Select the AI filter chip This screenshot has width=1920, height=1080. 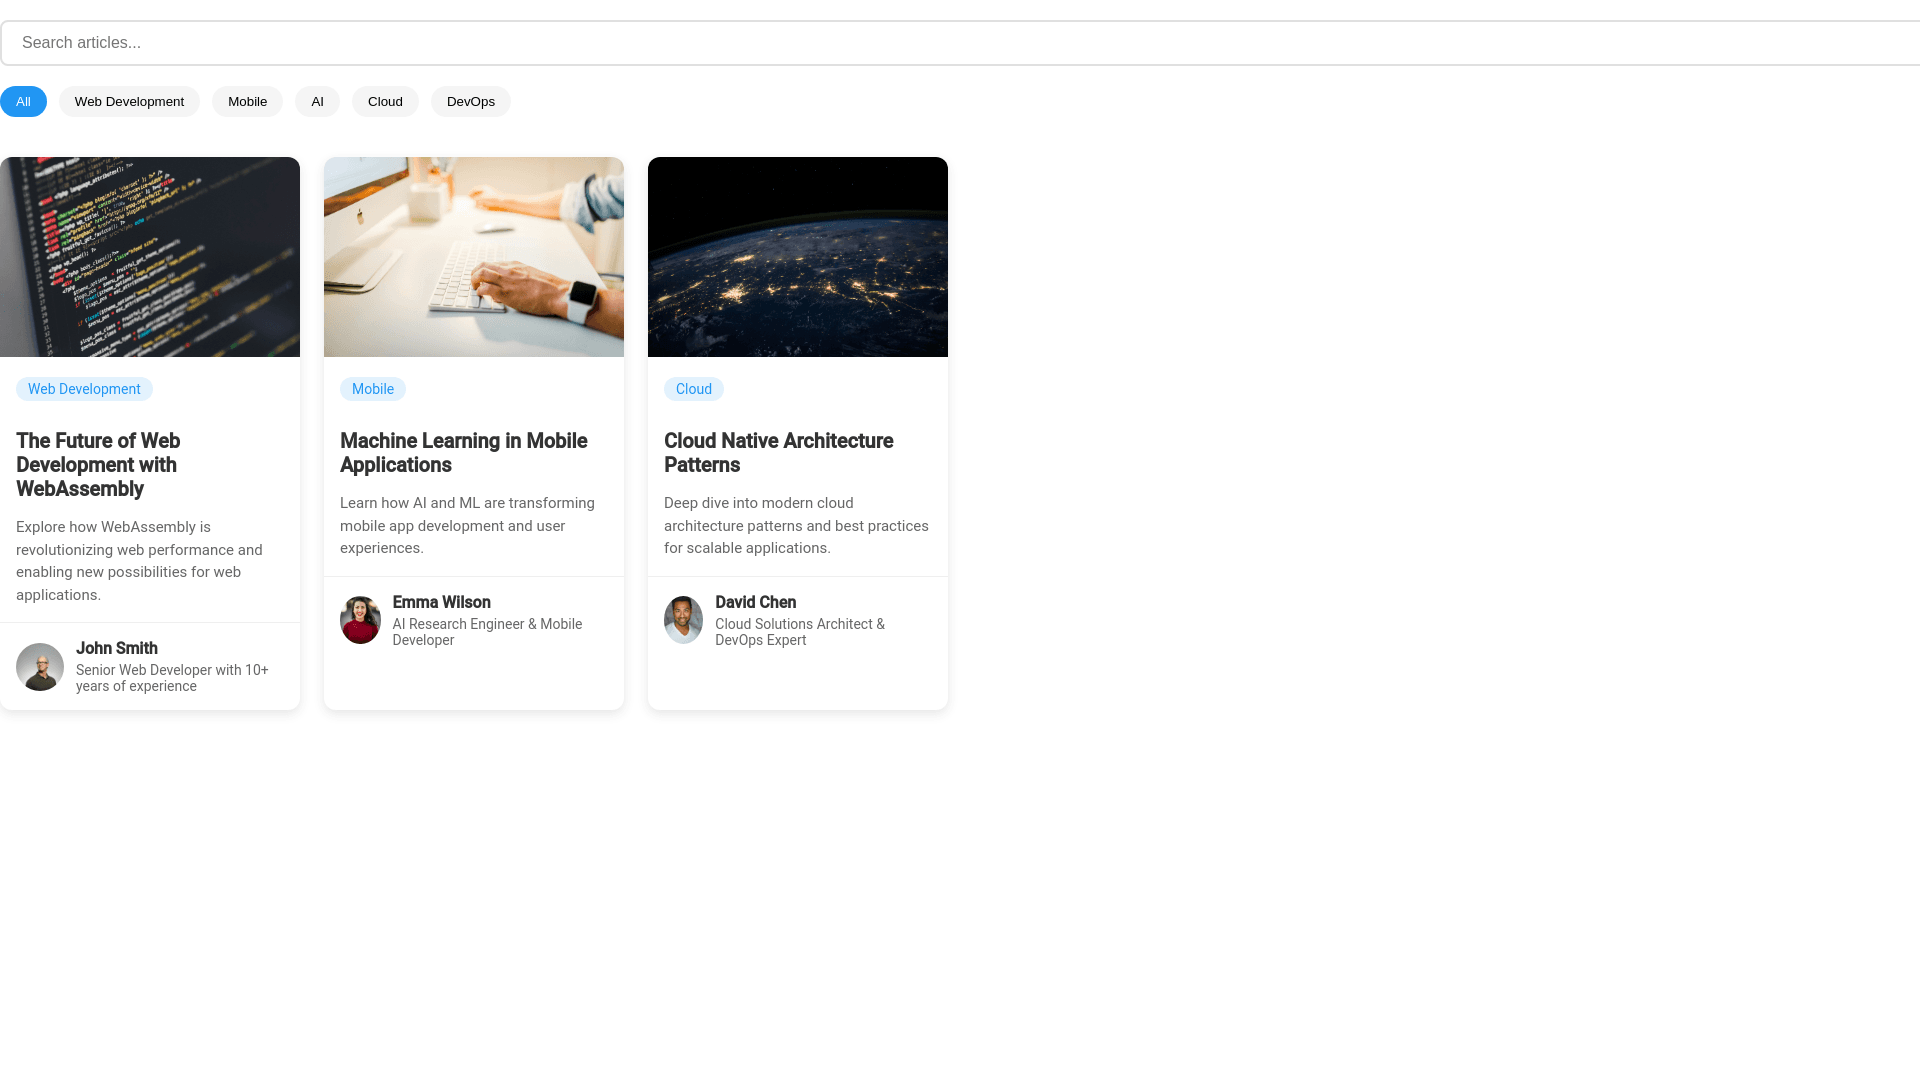point(317,102)
